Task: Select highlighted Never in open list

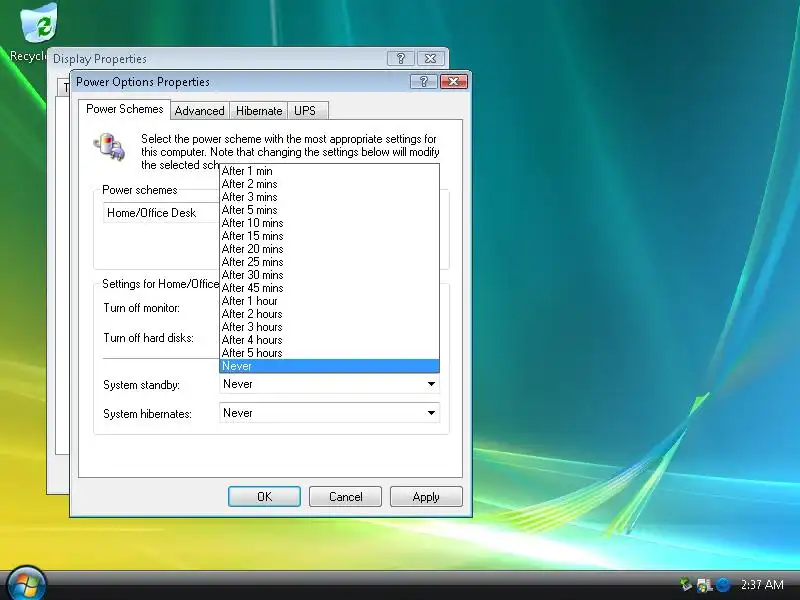Action: click(329, 366)
